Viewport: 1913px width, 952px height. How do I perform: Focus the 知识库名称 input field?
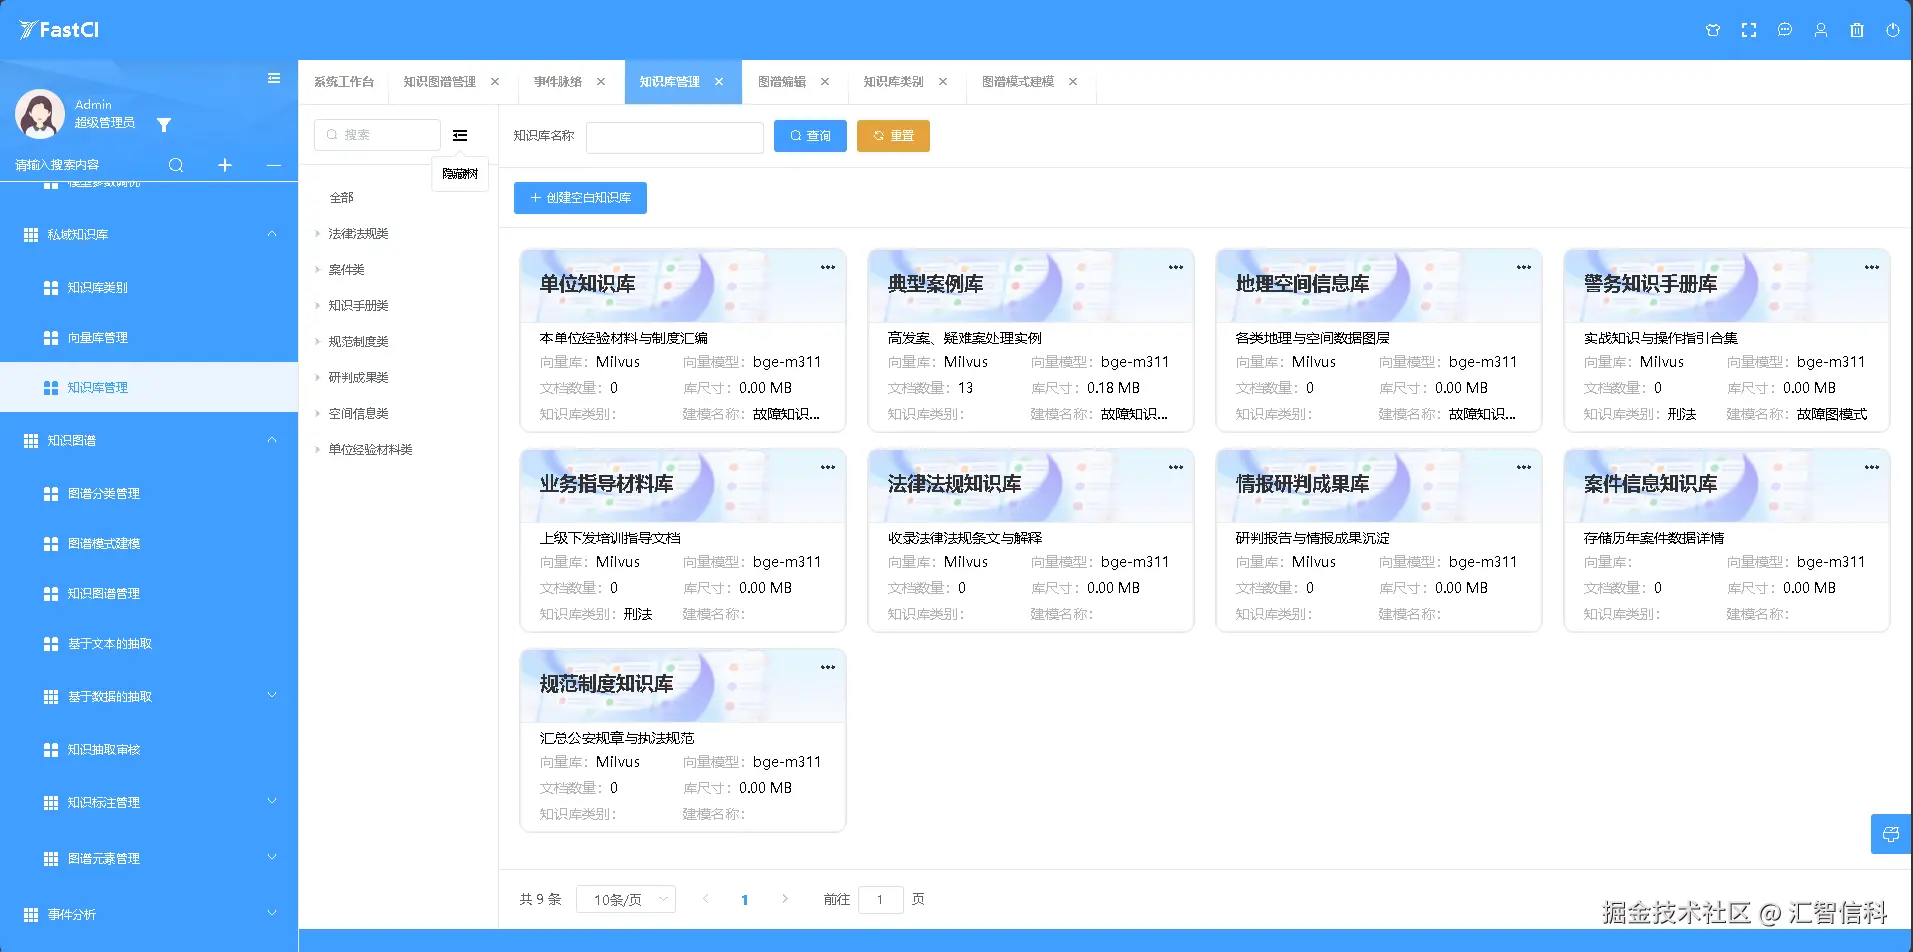tap(675, 137)
